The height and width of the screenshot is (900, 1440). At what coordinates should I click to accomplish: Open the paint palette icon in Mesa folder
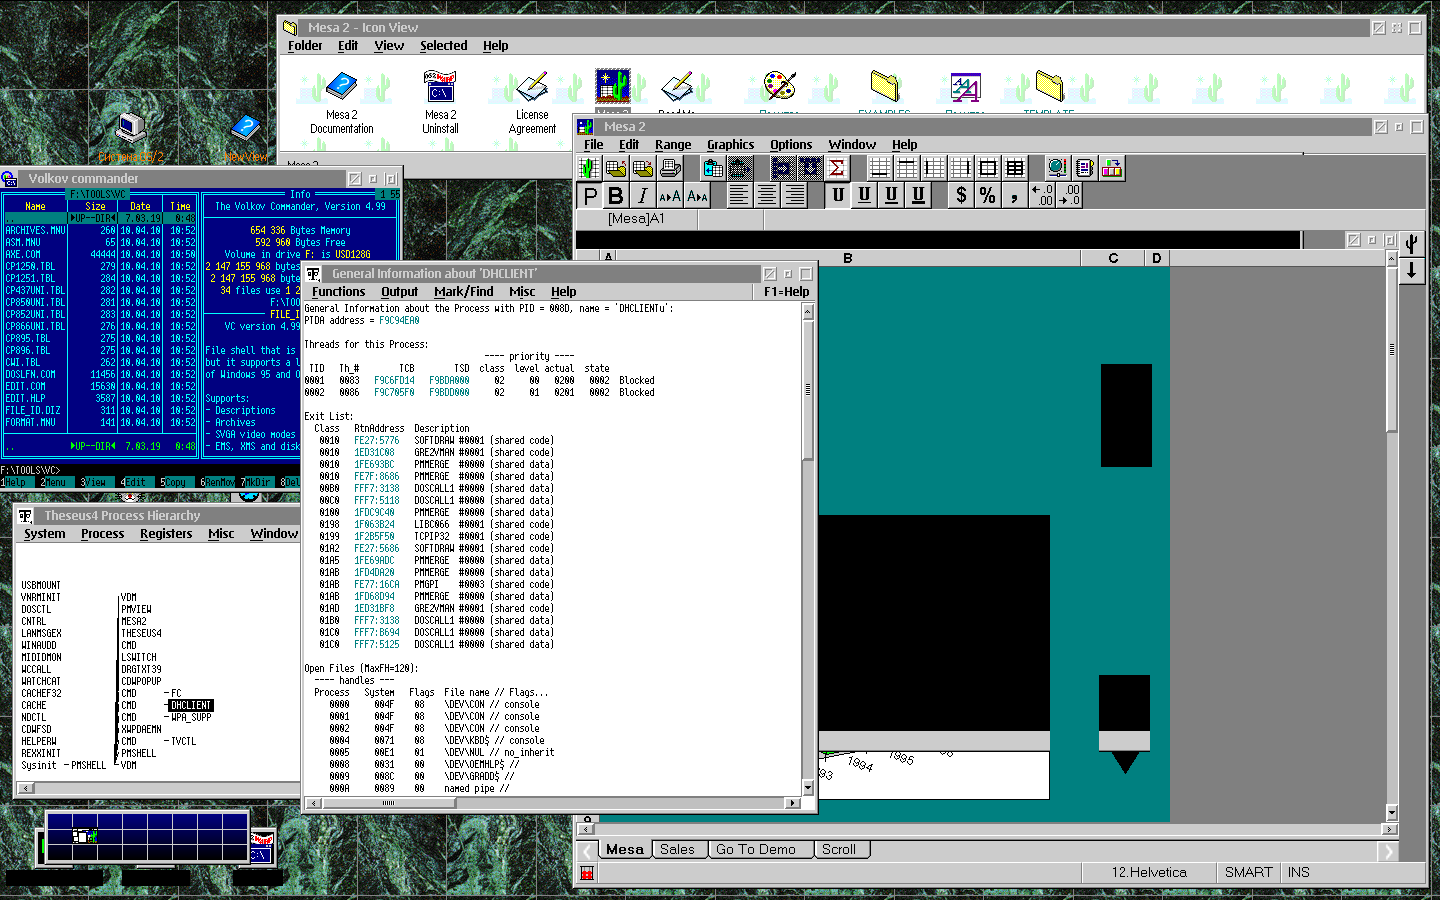pyautogui.click(x=779, y=87)
